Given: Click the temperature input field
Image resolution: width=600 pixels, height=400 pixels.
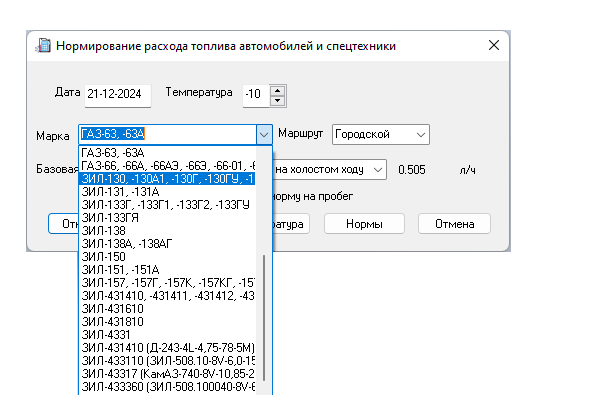Looking at the screenshot, I should (x=255, y=95).
